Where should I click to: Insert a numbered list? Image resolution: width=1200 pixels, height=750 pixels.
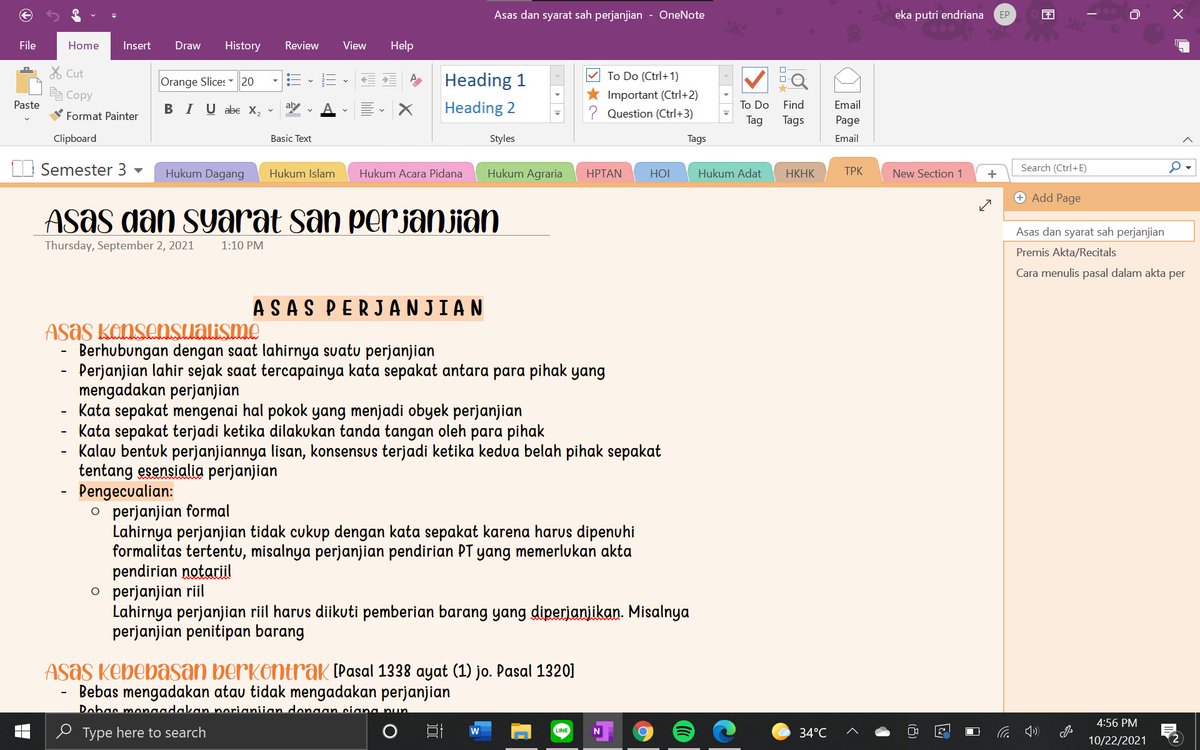(327, 81)
